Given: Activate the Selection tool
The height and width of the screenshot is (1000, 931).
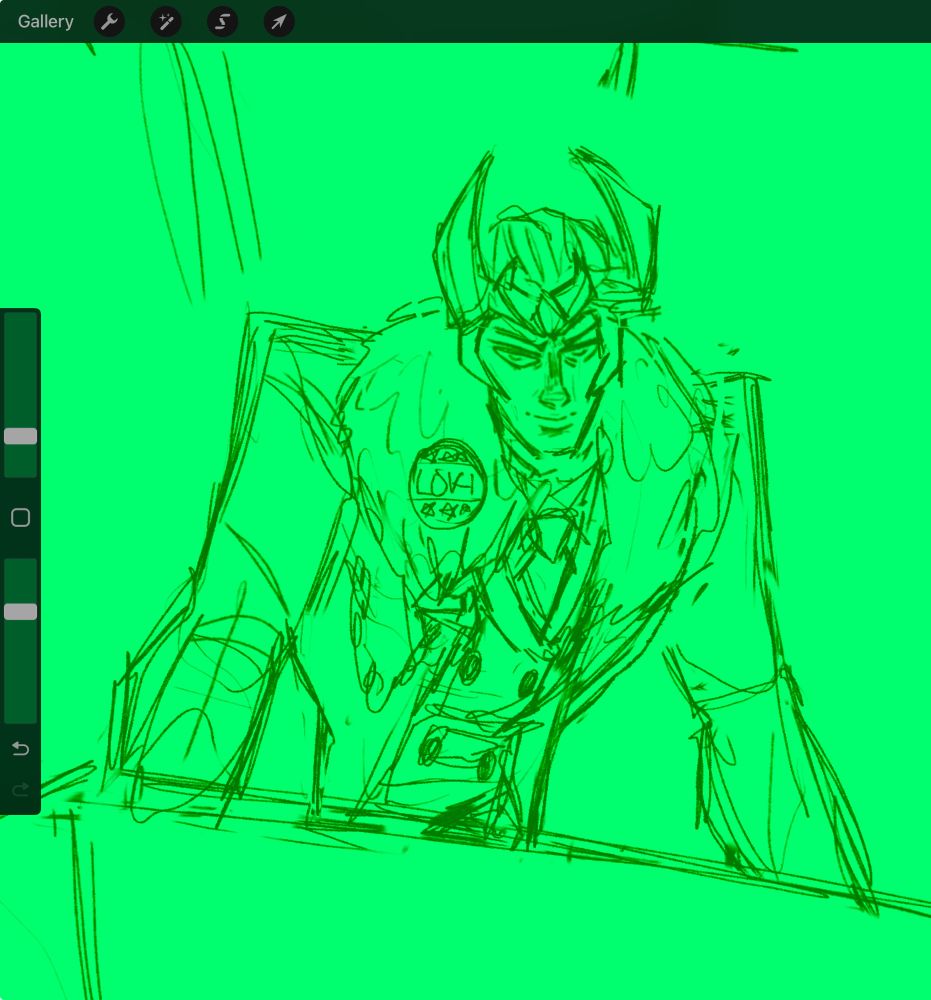Looking at the screenshot, I should (x=223, y=22).
